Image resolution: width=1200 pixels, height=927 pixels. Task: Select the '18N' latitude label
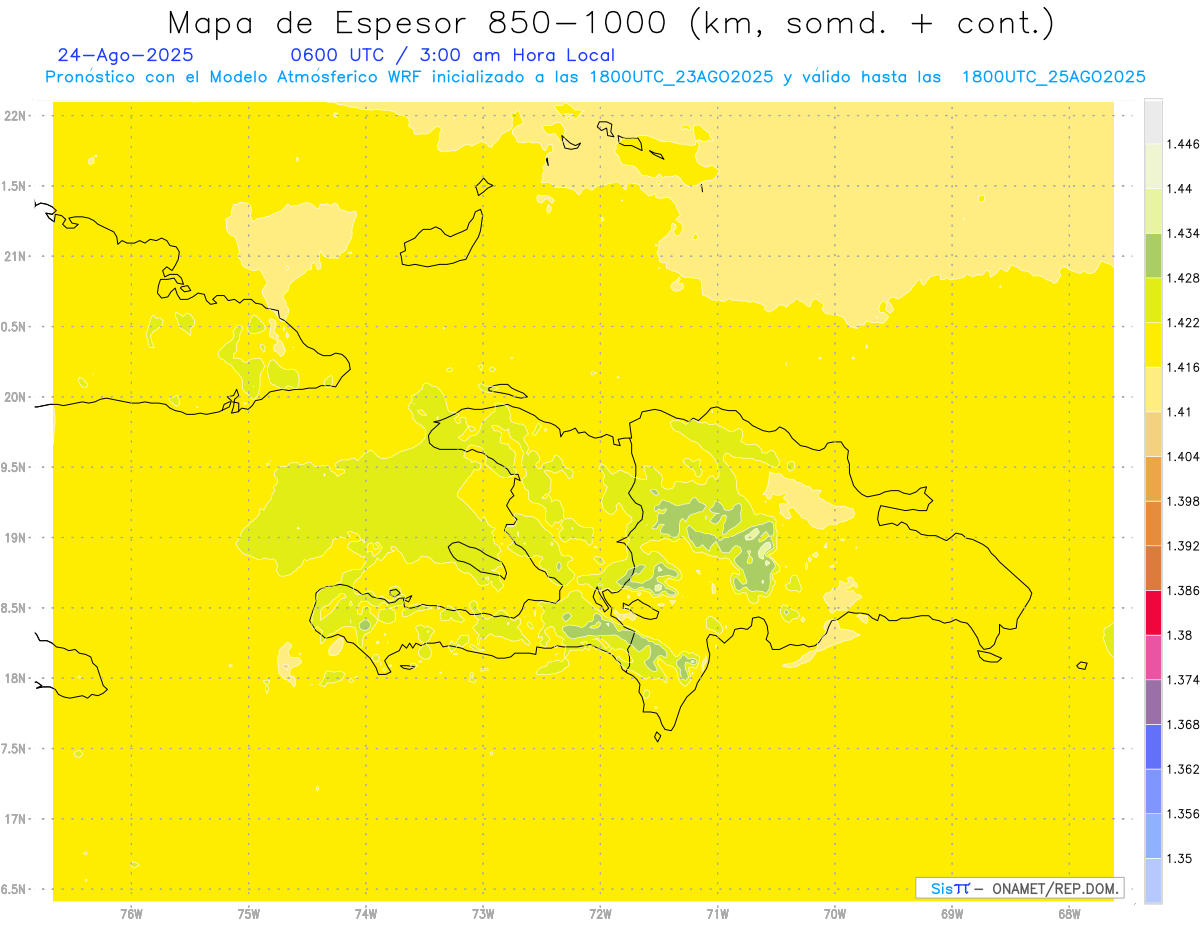pos(16,679)
